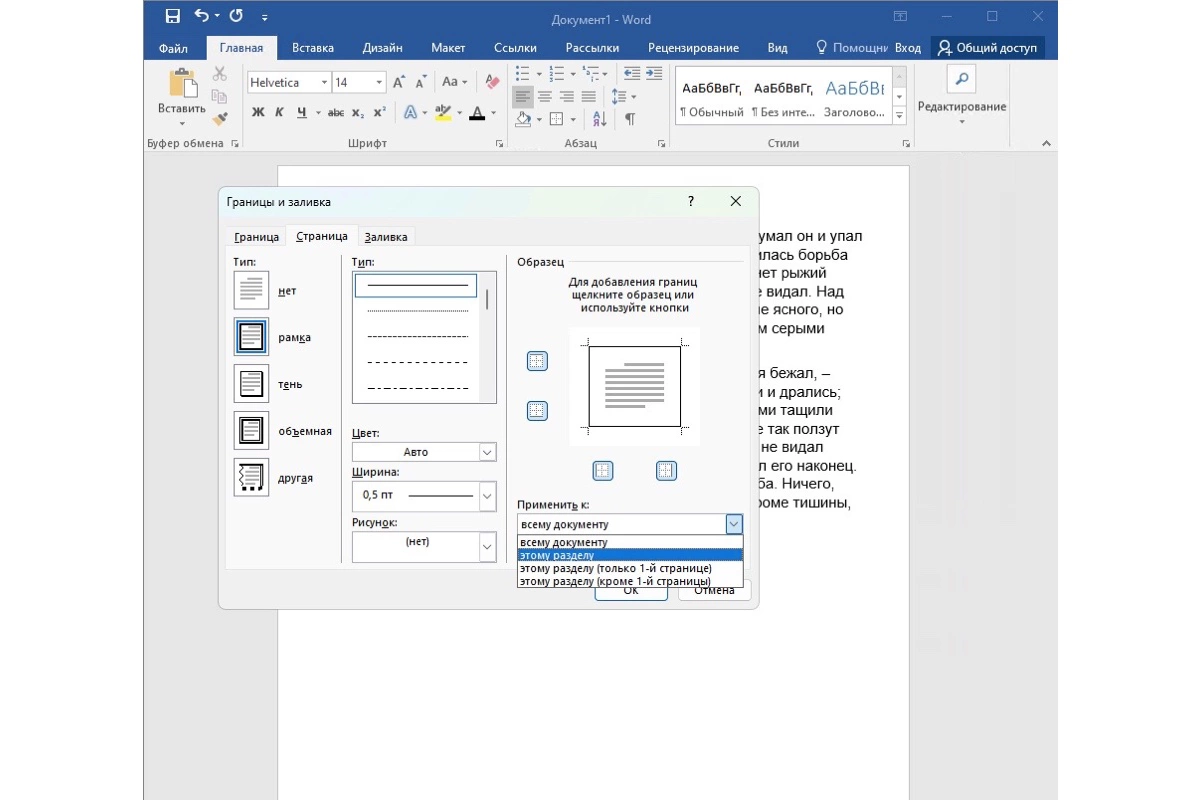This screenshot has width=1200, height=800.
Task: Click the Общий доступ button
Action: (987, 48)
